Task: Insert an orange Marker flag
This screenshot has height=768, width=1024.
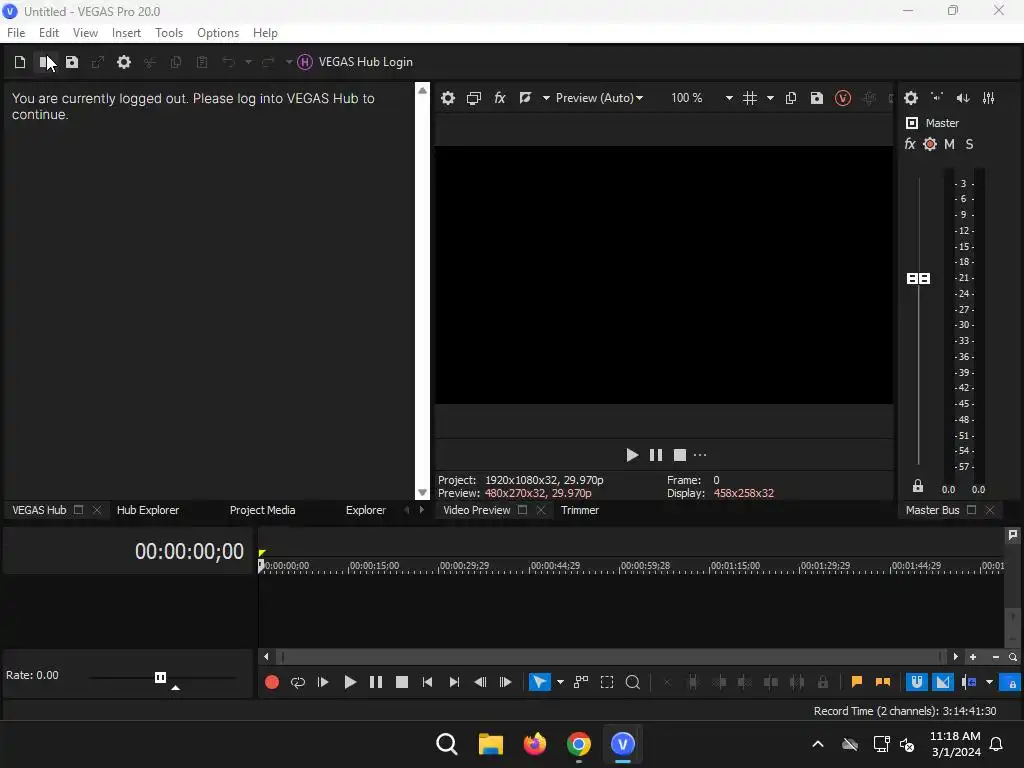Action: pos(857,682)
